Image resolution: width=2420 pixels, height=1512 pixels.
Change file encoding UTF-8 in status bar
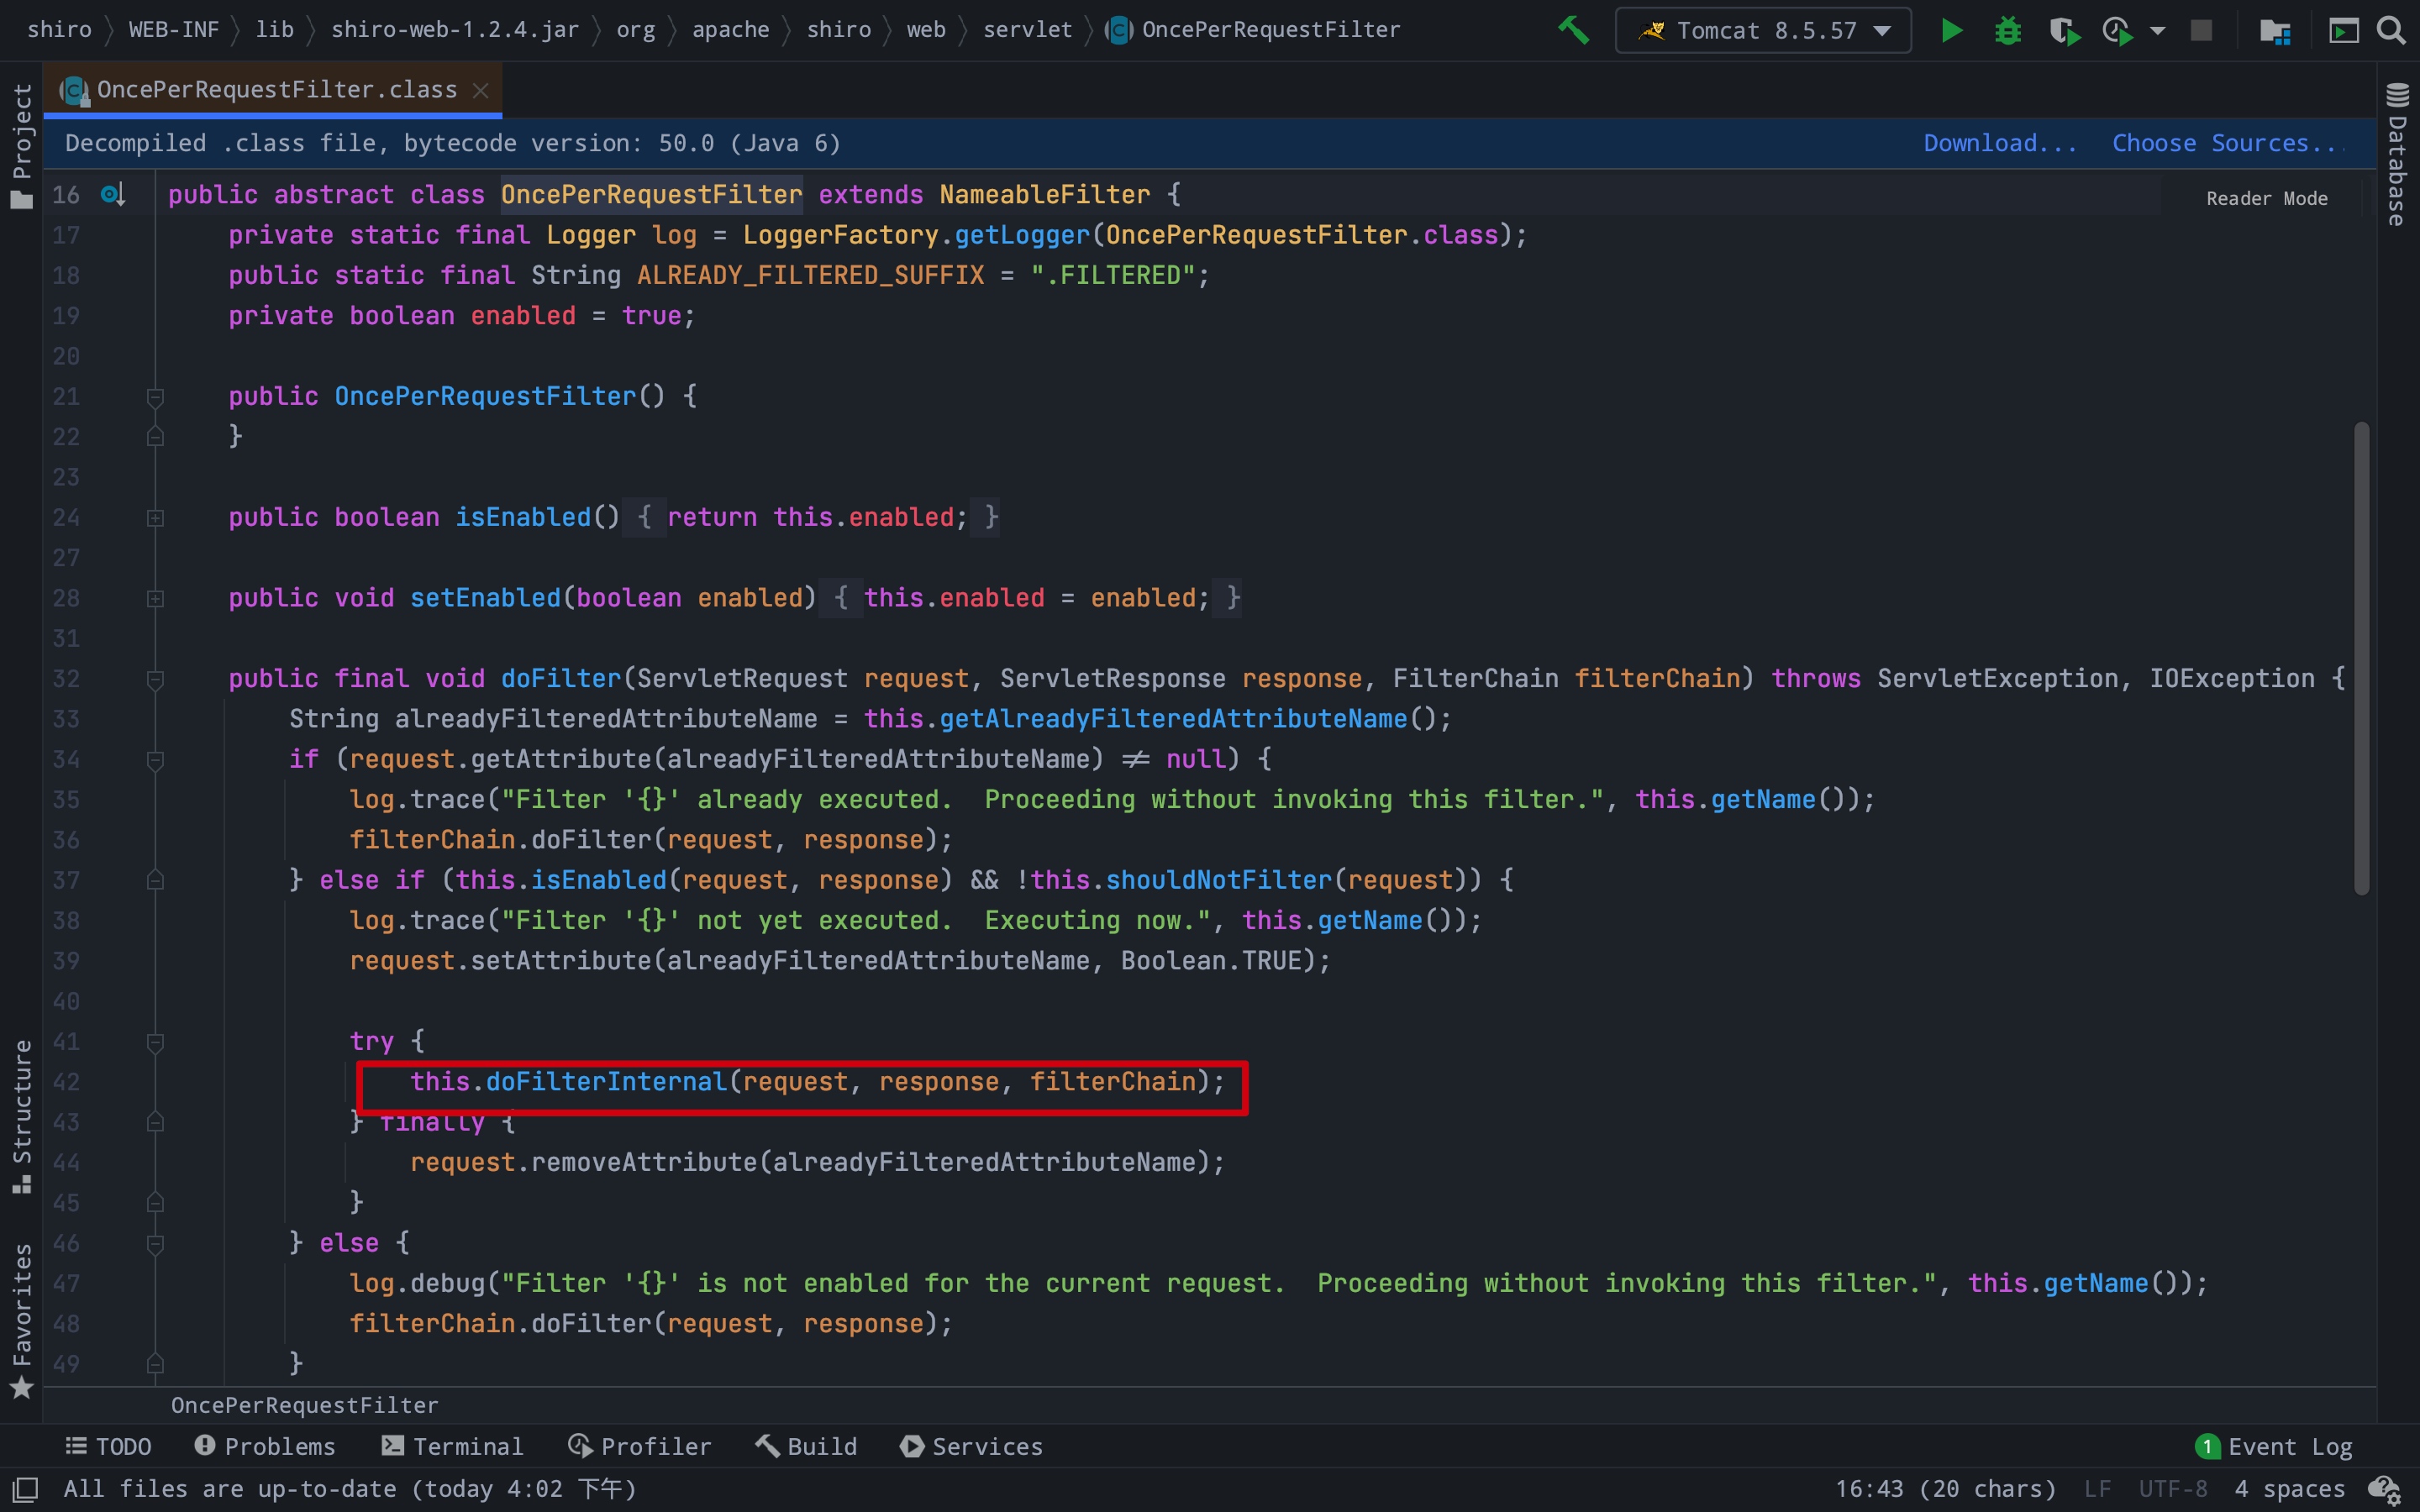click(x=2172, y=1489)
